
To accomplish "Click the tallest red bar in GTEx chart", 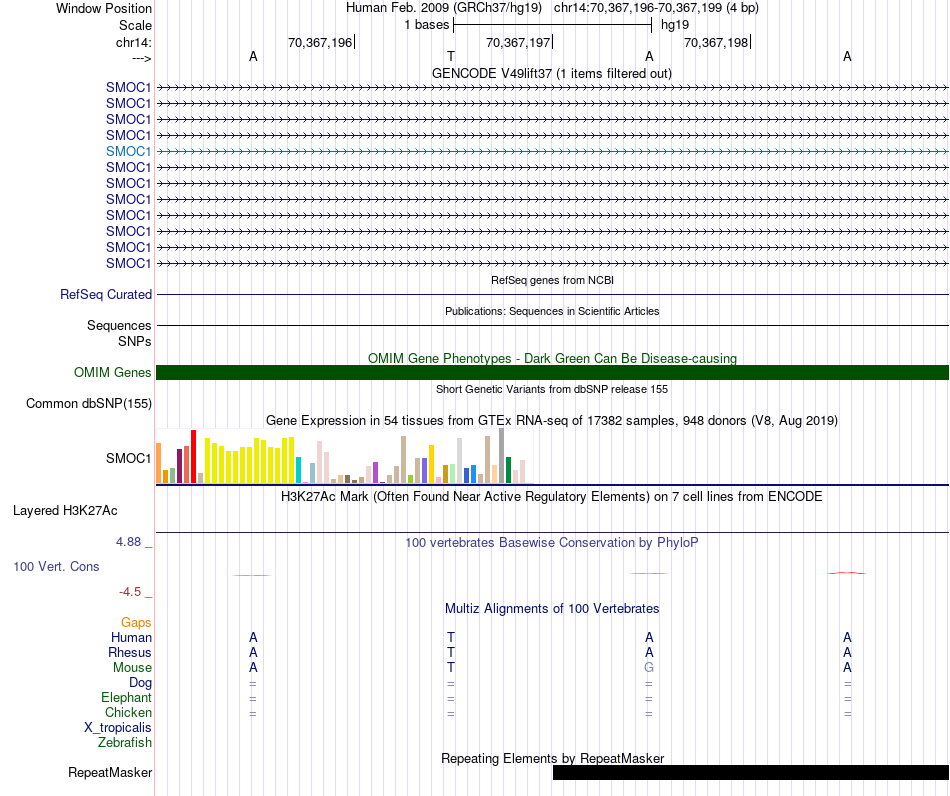I will (193, 457).
